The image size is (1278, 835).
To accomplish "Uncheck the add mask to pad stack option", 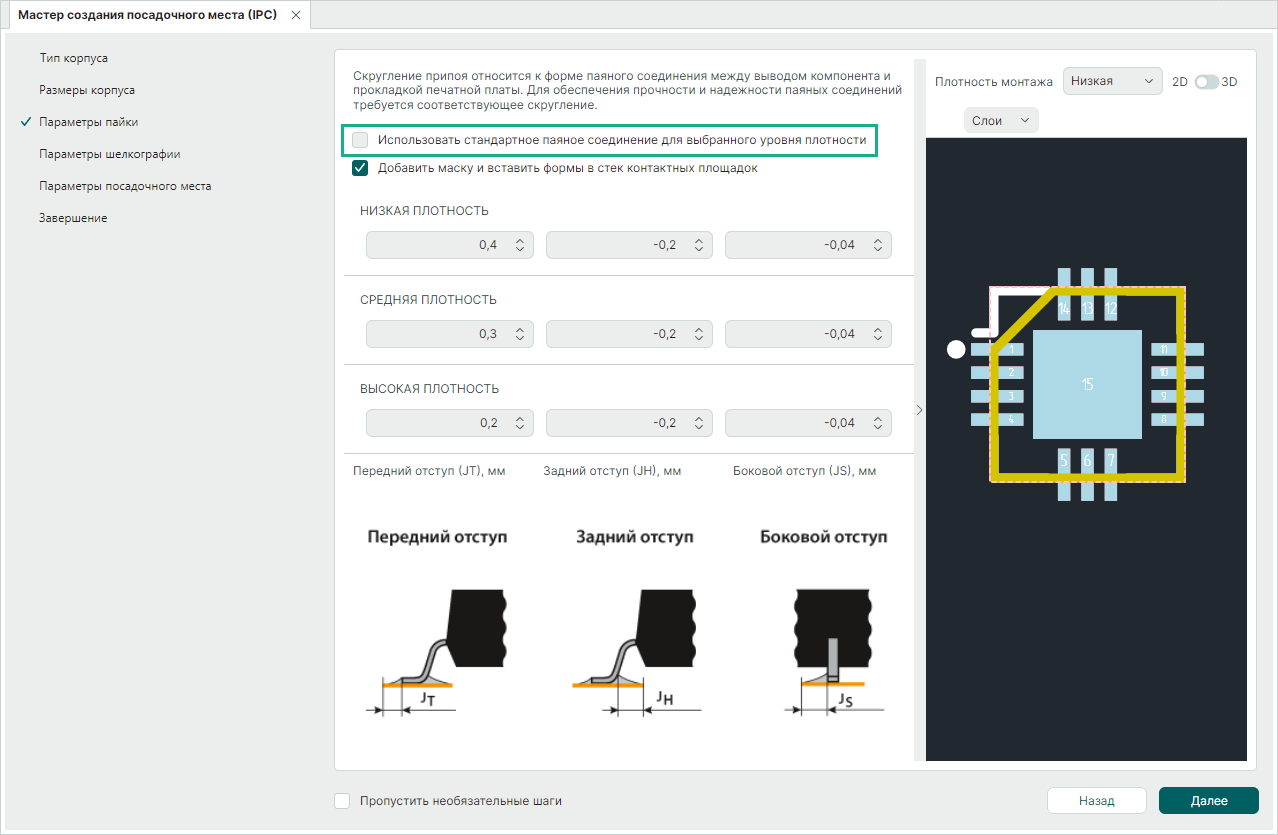I will click(x=361, y=168).
